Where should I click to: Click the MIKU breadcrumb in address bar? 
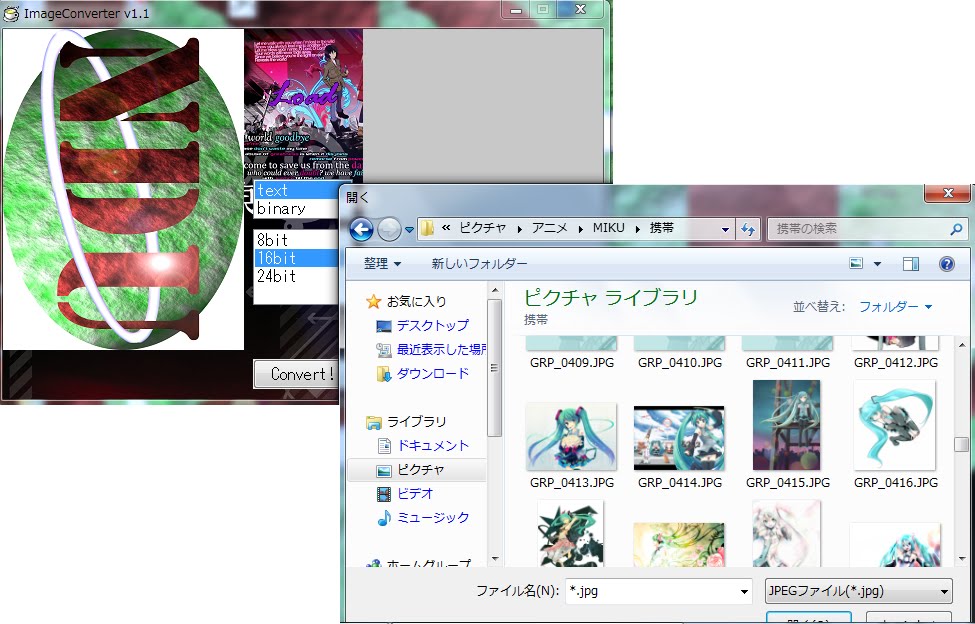tap(608, 229)
